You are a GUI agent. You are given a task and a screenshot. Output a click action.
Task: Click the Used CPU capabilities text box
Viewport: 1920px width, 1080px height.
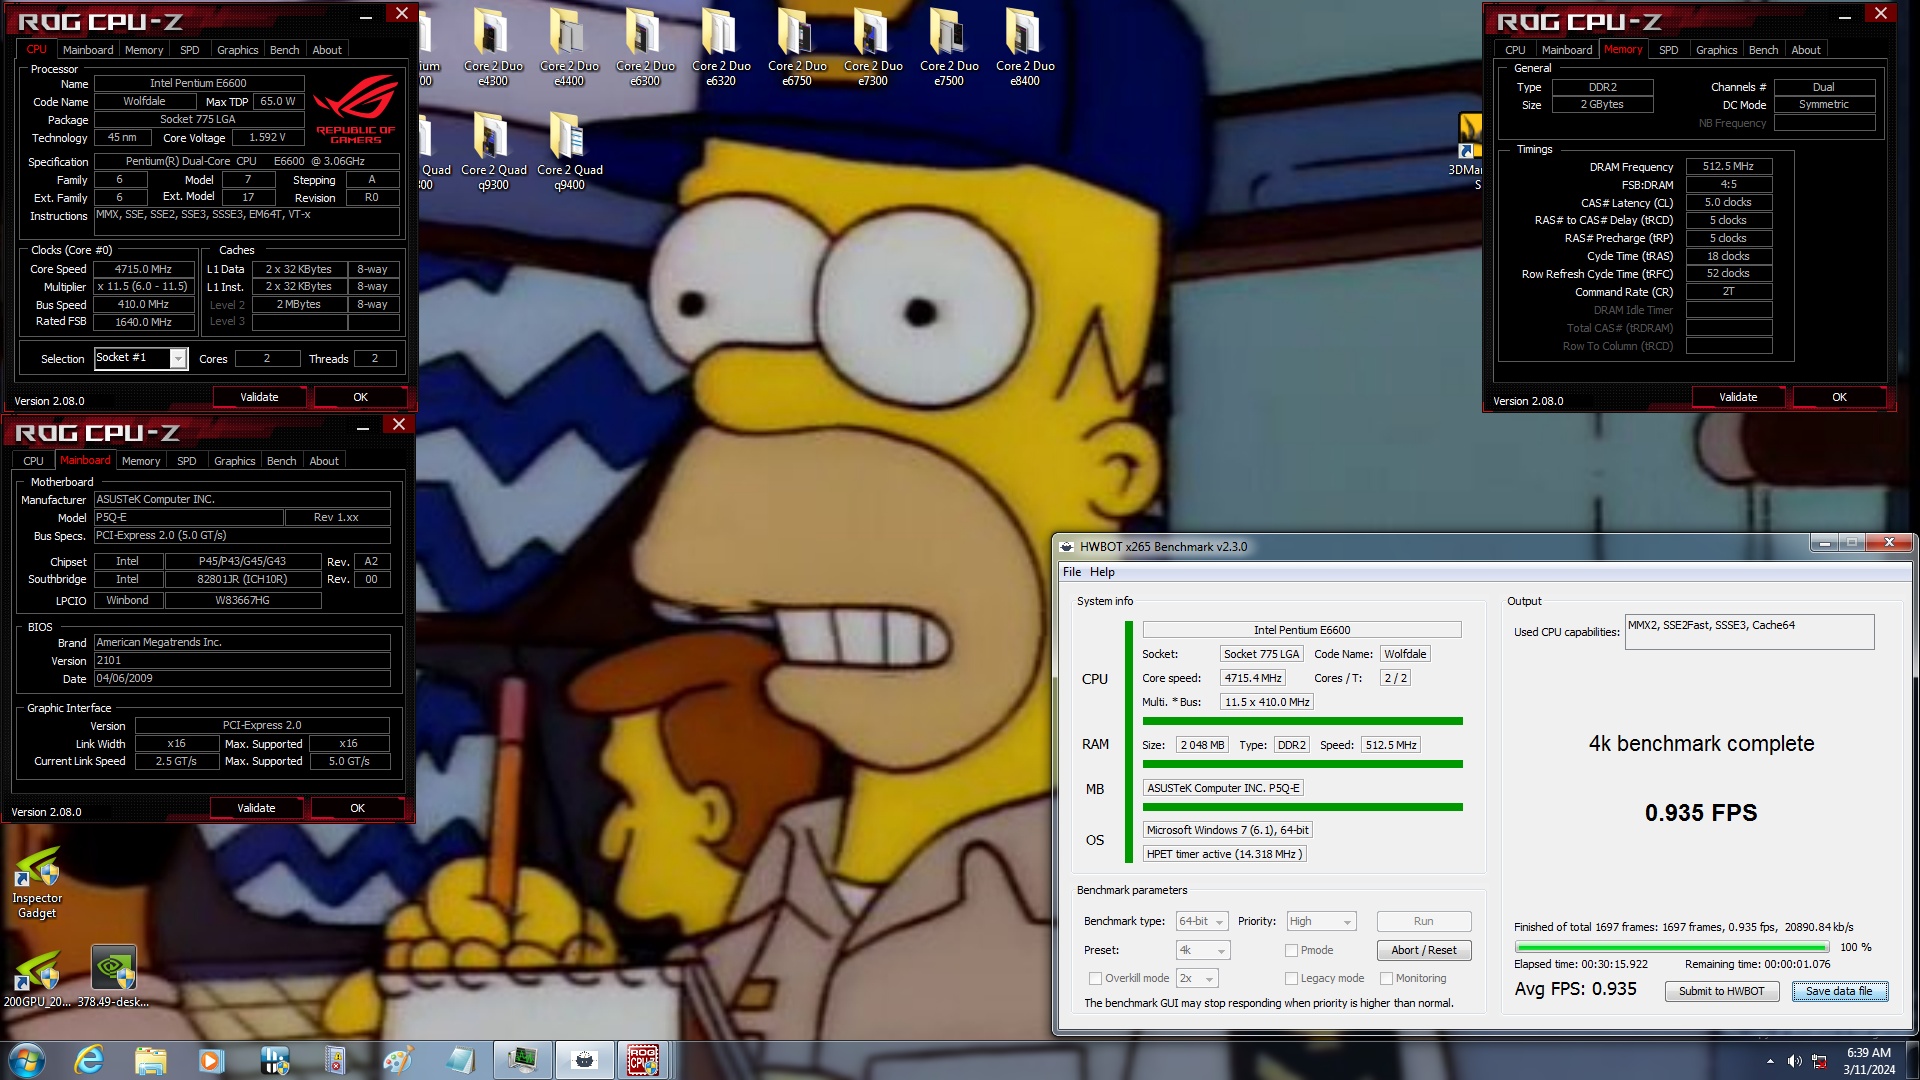coord(1749,632)
